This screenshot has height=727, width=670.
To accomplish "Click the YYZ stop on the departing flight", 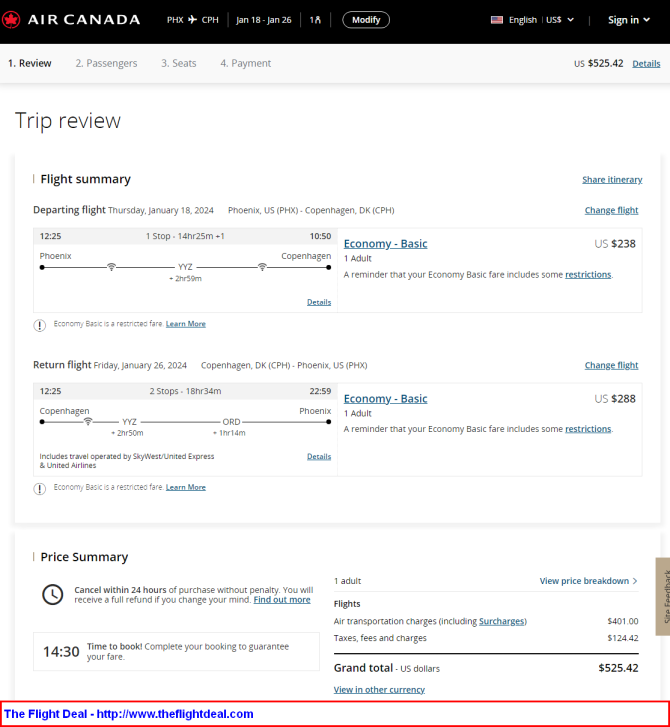I will [185, 267].
